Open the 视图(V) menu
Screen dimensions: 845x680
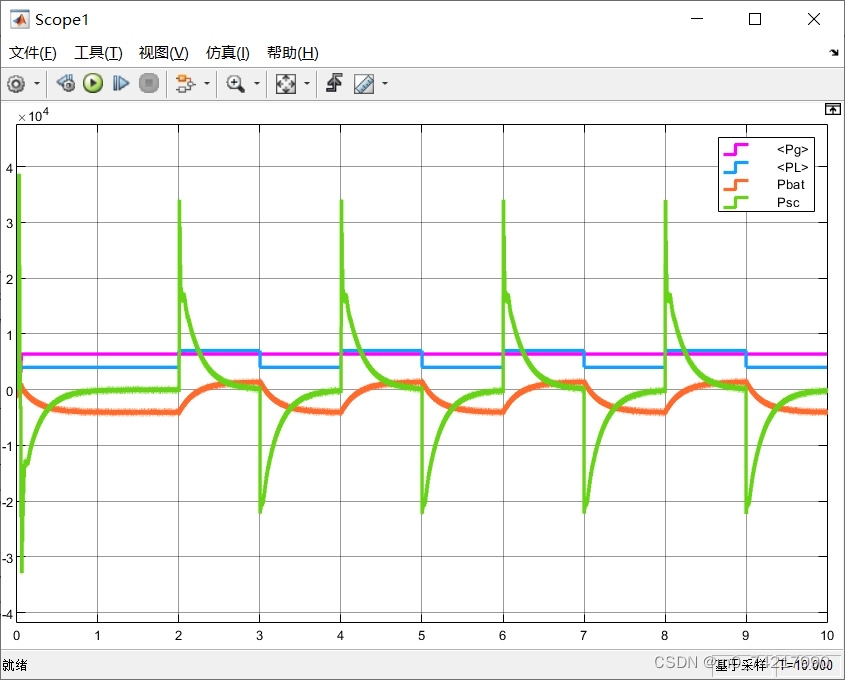click(x=163, y=53)
